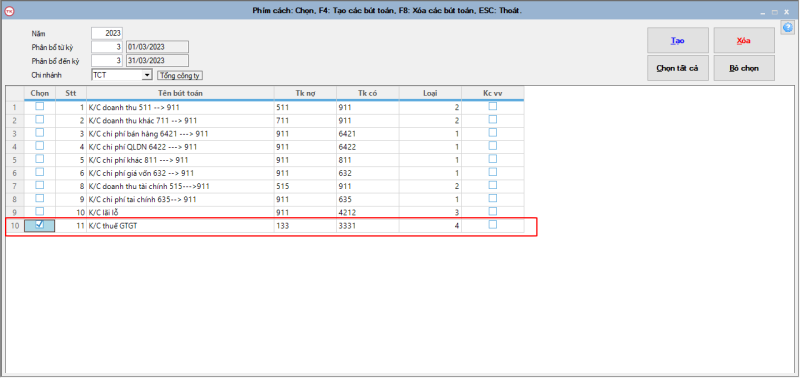Viewport: 800px width, 378px height.
Task: Click the Chọn column header
Action: tap(40, 93)
